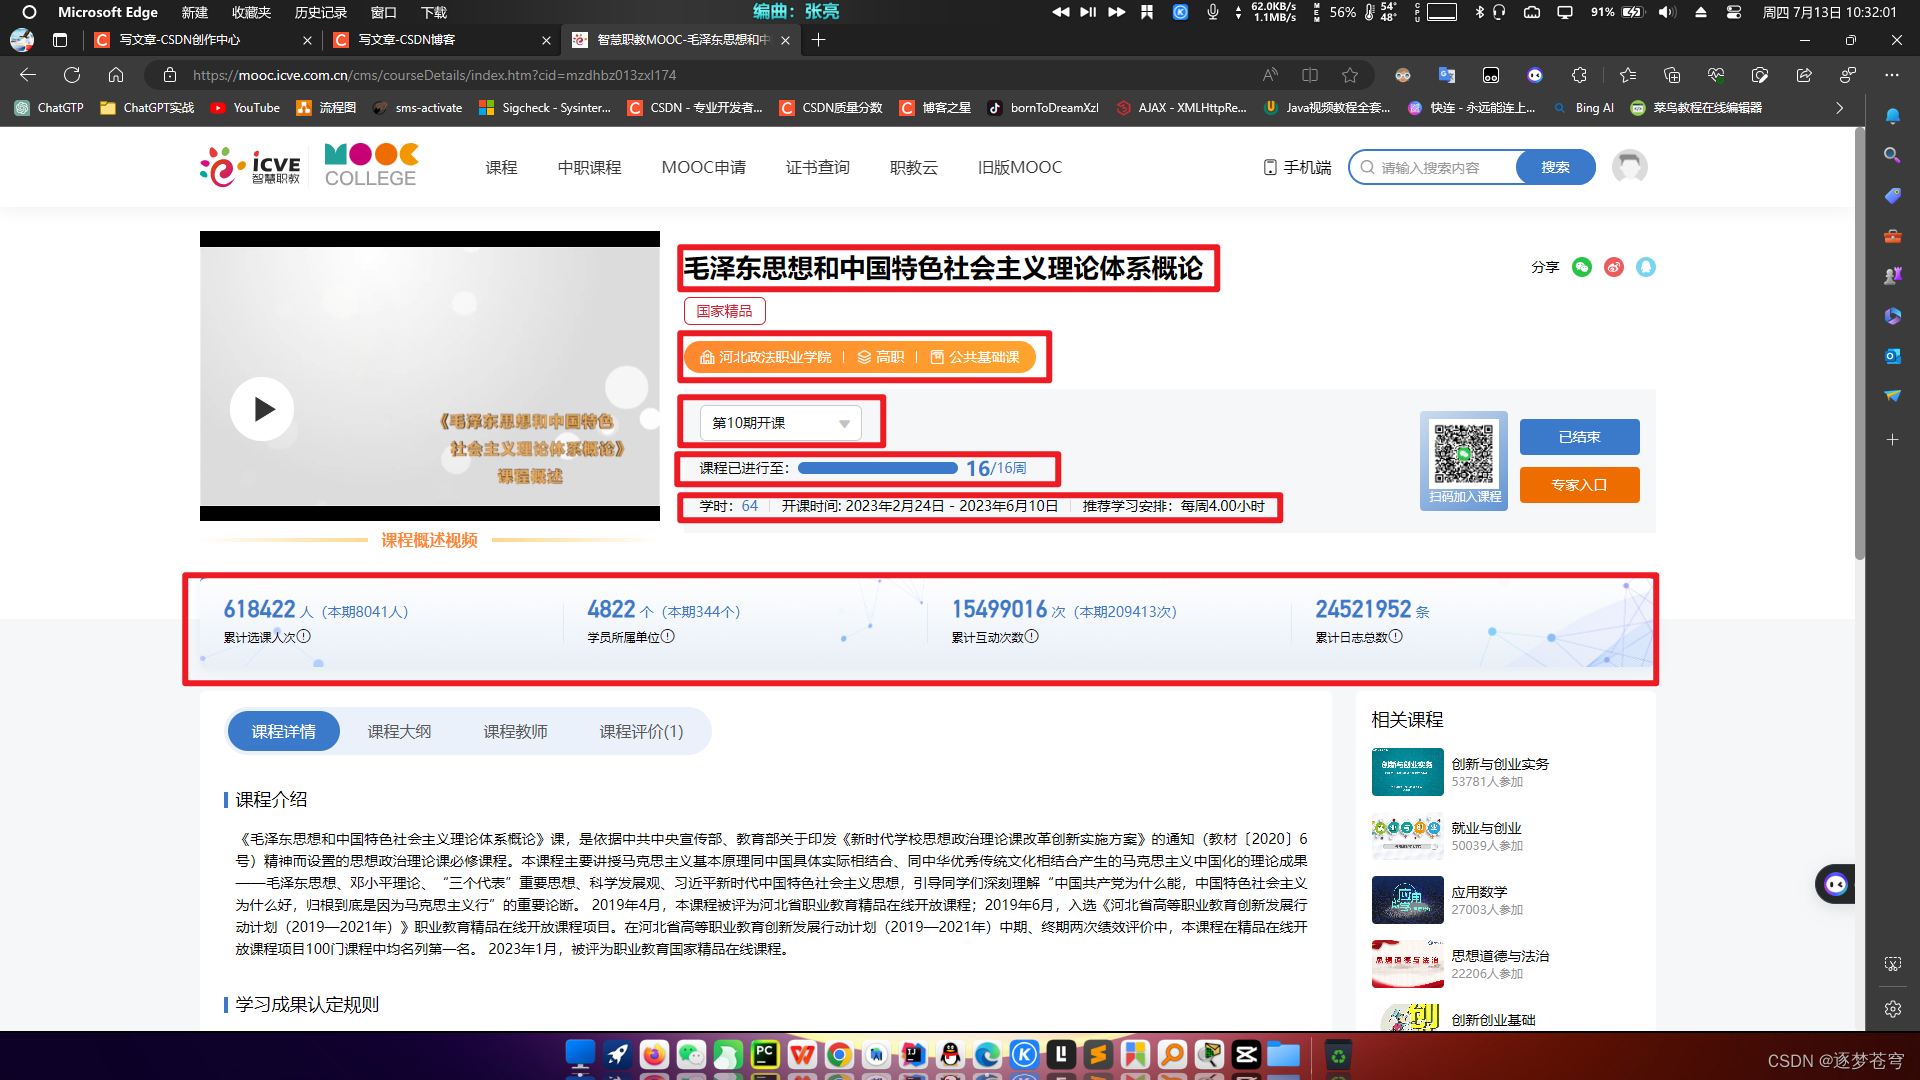Switch to 课程教师 tab
Image resolution: width=1920 pixels, height=1080 pixels.
click(515, 731)
